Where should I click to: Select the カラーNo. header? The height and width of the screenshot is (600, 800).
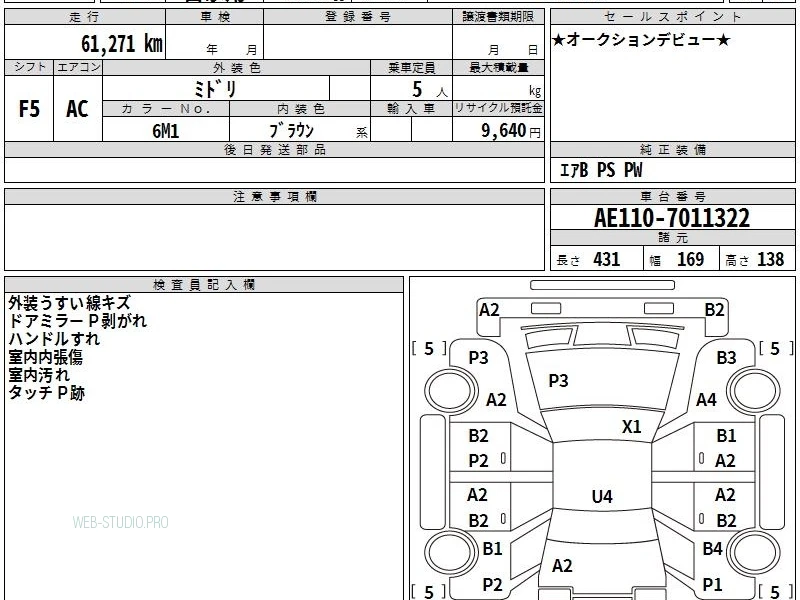coord(166,109)
